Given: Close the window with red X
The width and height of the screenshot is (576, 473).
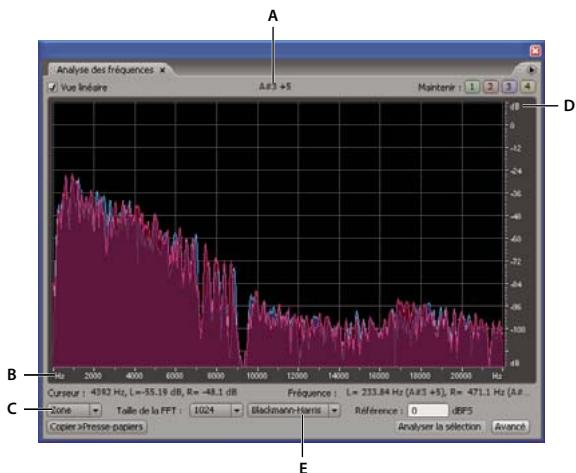Looking at the screenshot, I should click(x=535, y=51).
